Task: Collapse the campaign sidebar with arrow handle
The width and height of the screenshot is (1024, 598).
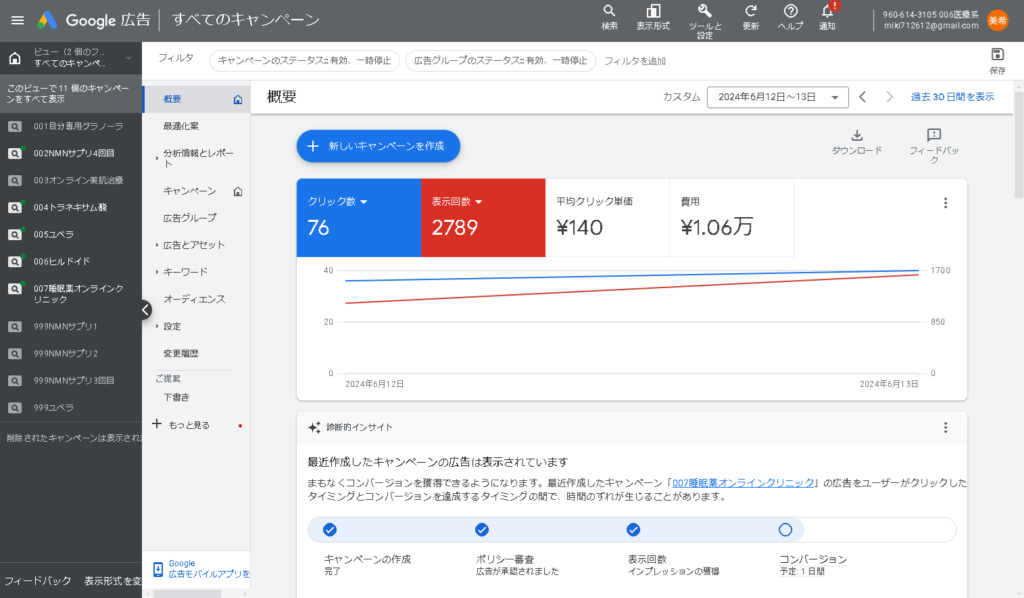Action: click(146, 309)
